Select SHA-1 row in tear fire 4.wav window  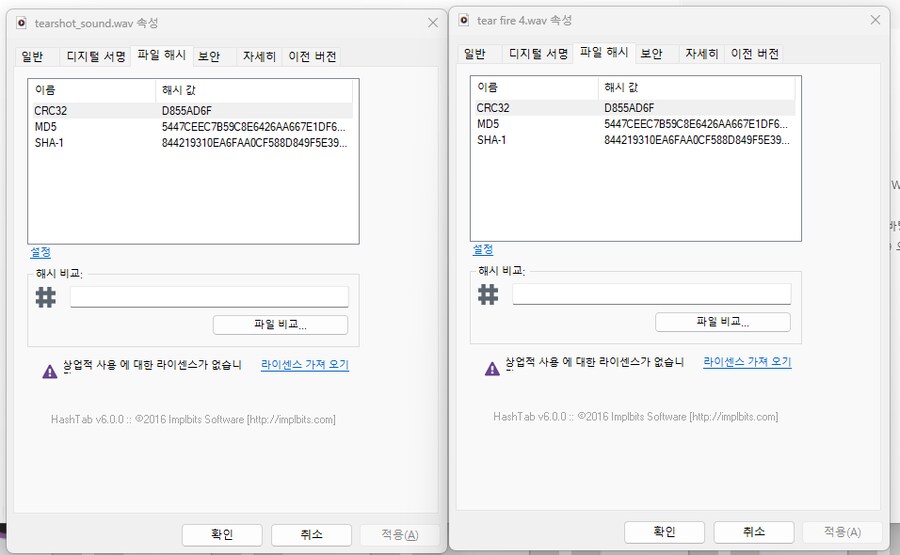click(633, 140)
